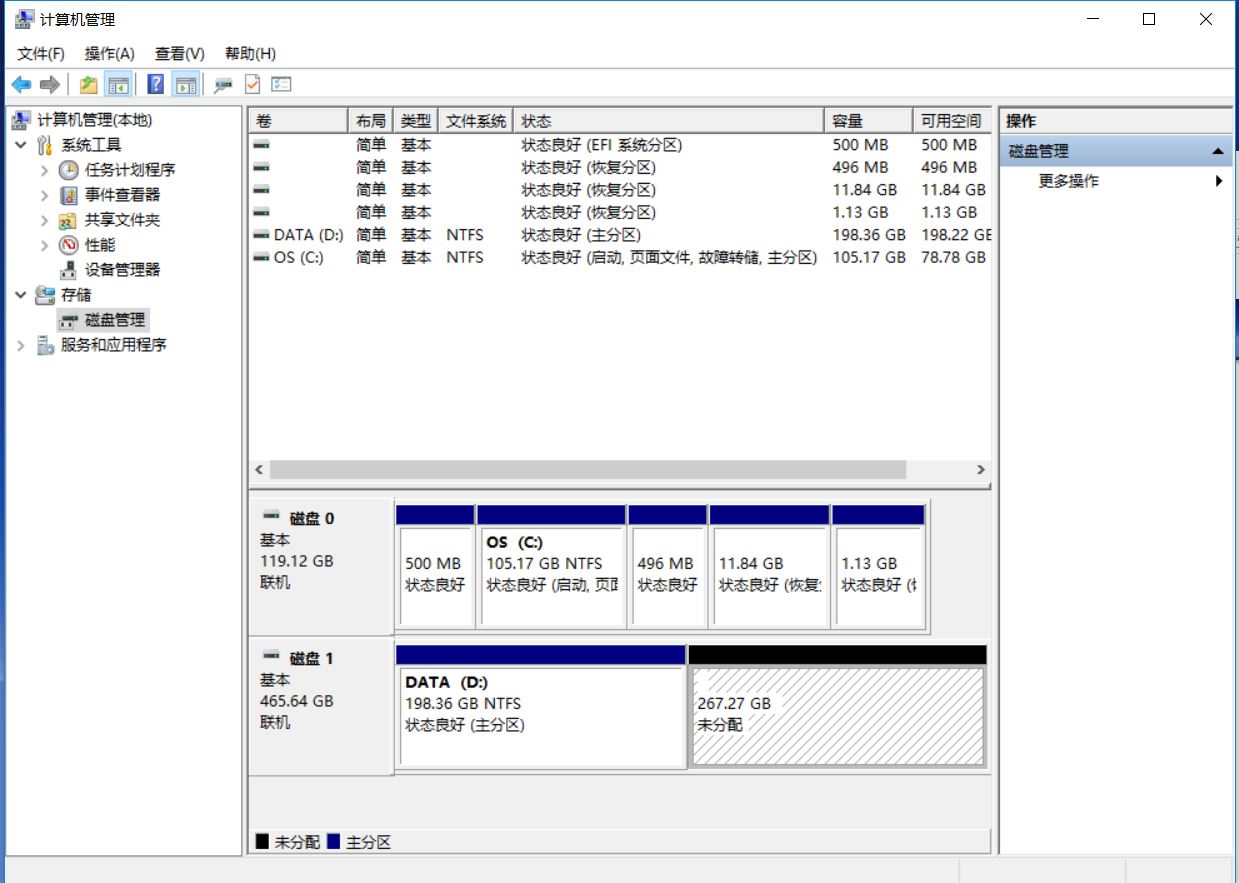Image resolution: width=1239 pixels, height=883 pixels.
Task: Select the 1.13 GB partition block on disk 0
Action: (878, 566)
